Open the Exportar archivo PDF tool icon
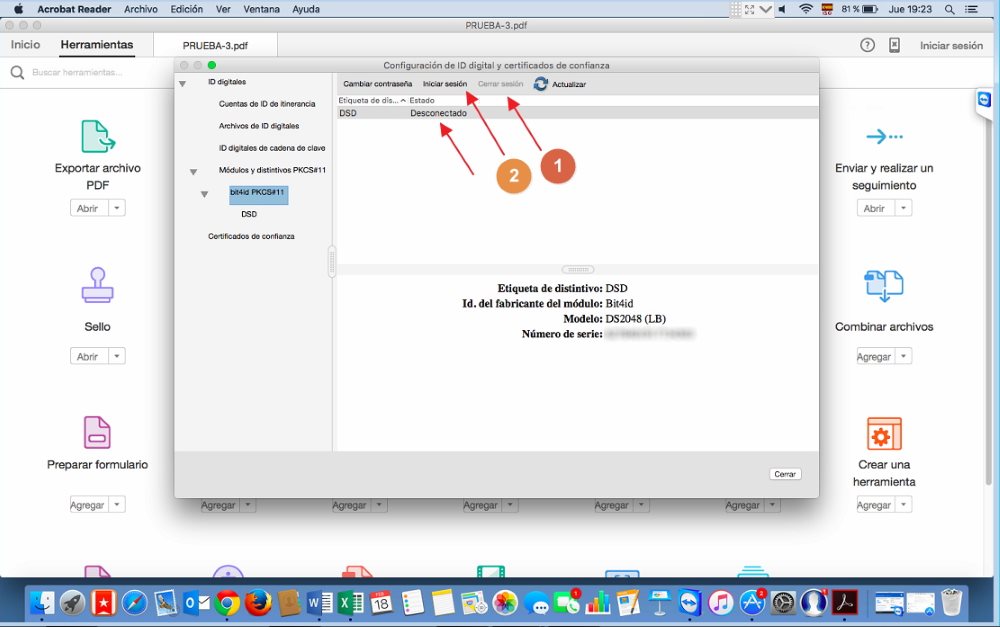Viewport: 1000px width, 627px height. [x=98, y=136]
